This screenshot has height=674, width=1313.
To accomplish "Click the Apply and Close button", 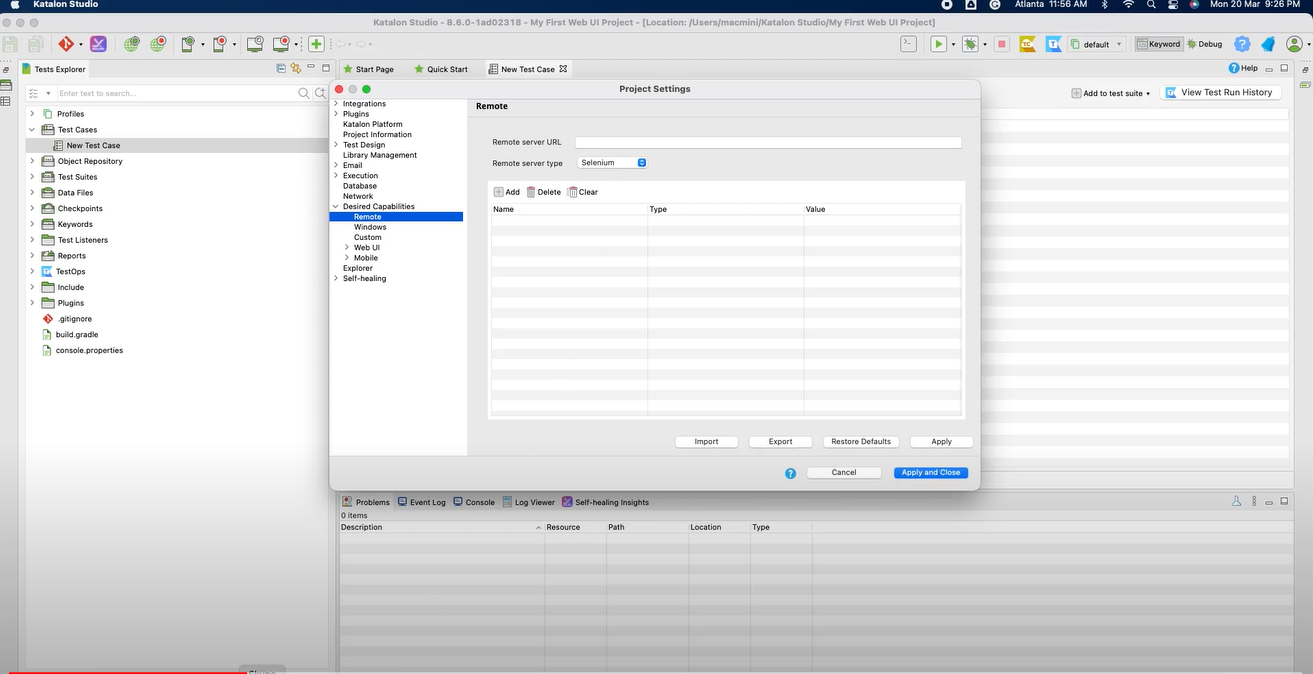I will point(931,473).
